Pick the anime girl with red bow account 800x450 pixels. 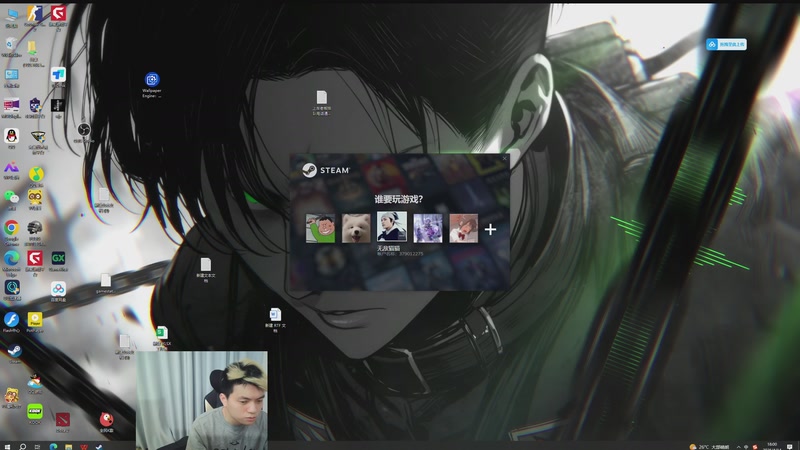point(463,228)
